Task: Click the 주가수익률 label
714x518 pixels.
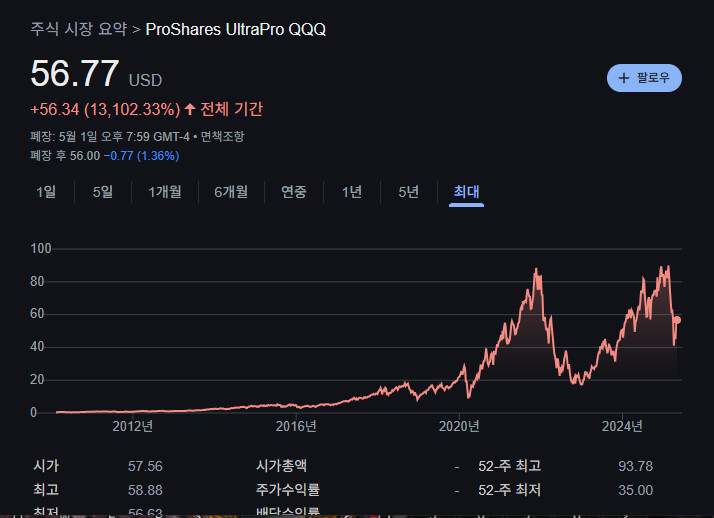Action: pyautogui.click(x=288, y=490)
